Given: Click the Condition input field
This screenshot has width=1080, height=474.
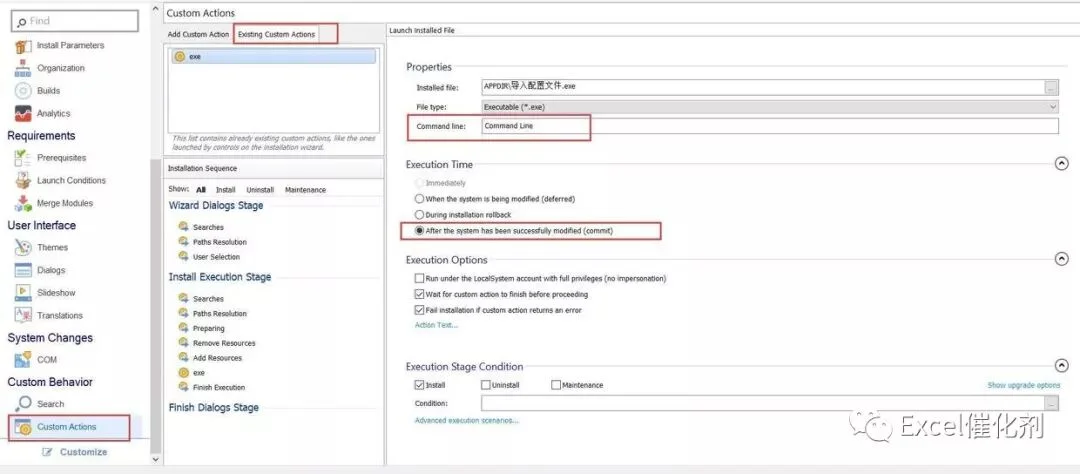Looking at the screenshot, I should [x=762, y=404].
